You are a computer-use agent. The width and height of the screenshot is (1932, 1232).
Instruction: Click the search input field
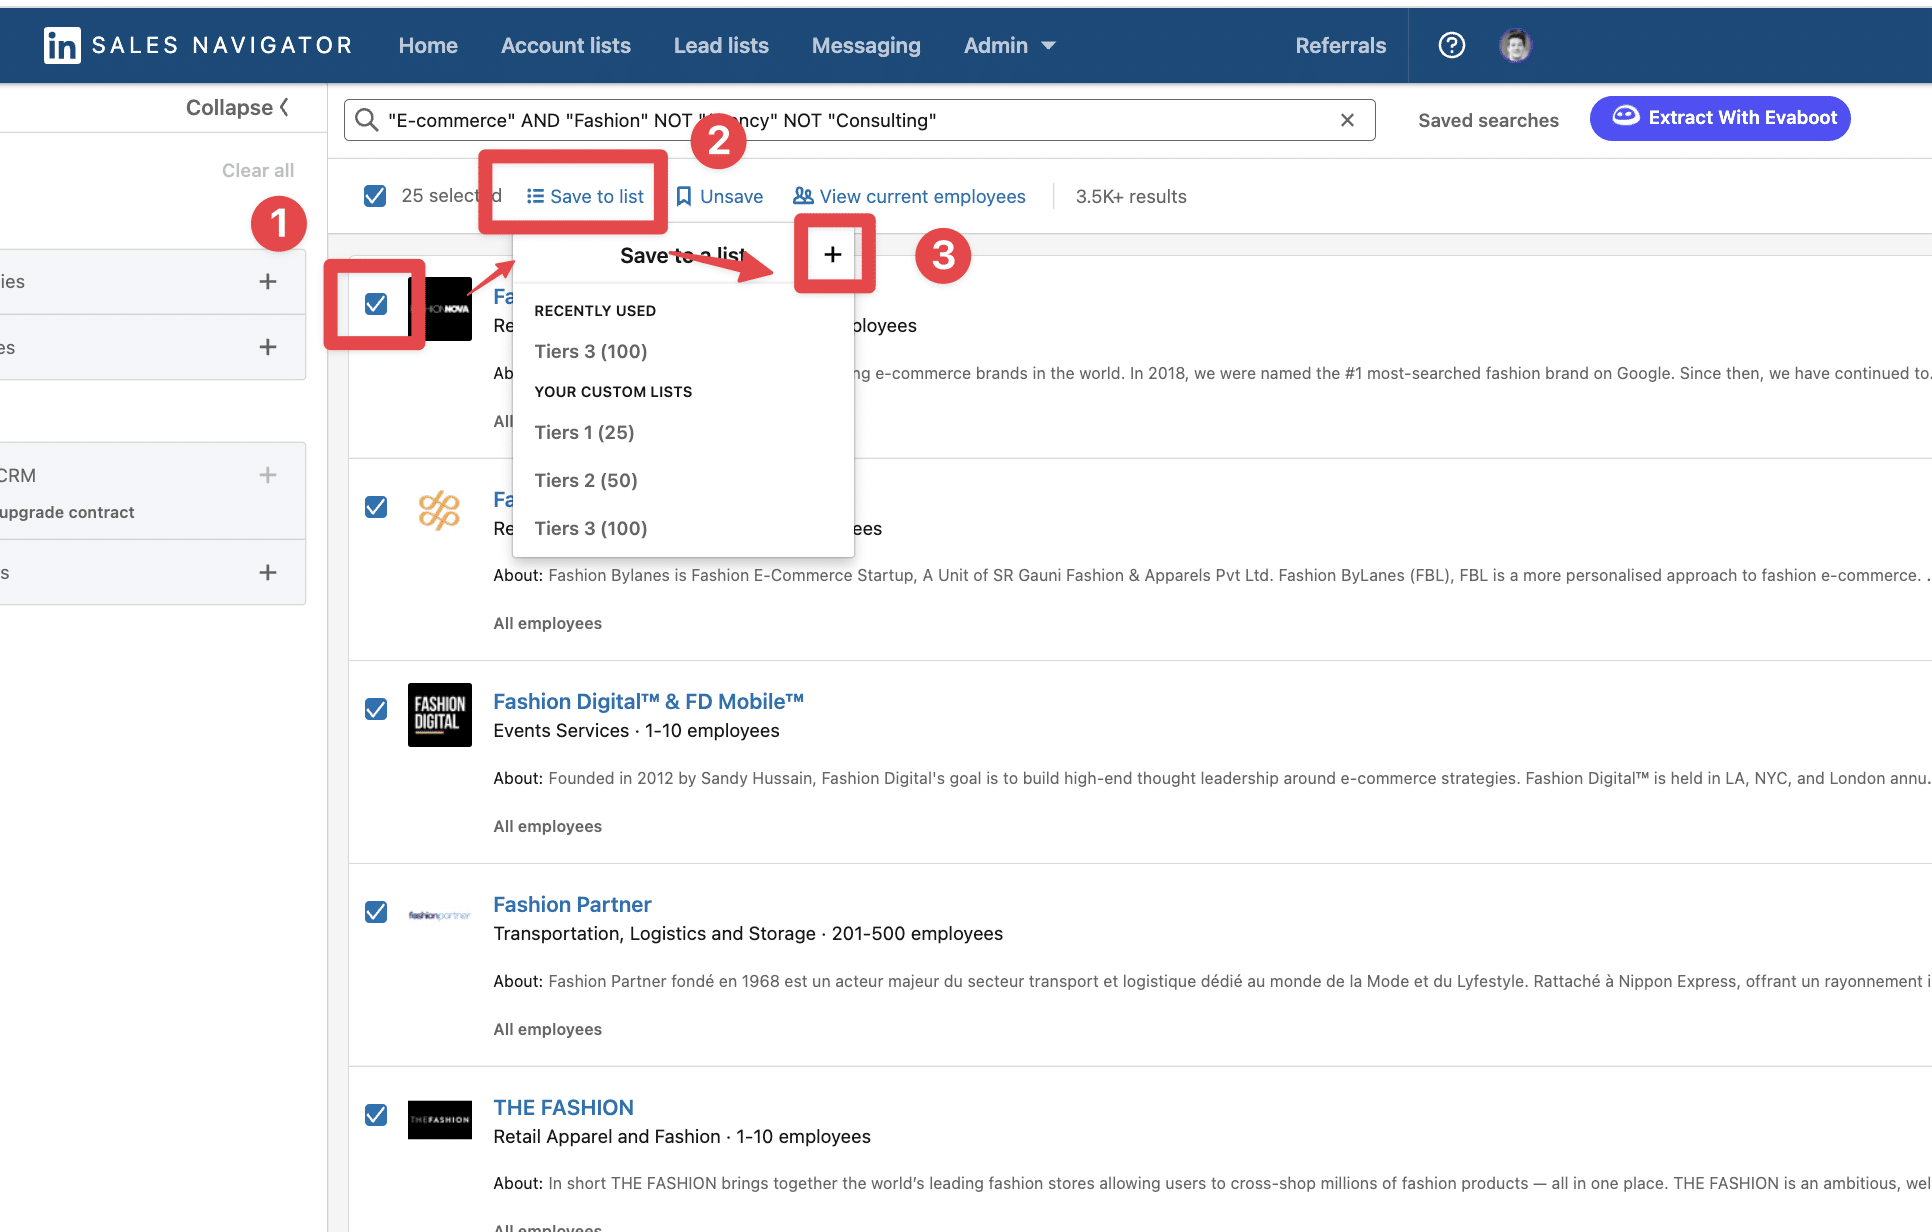(x=858, y=118)
